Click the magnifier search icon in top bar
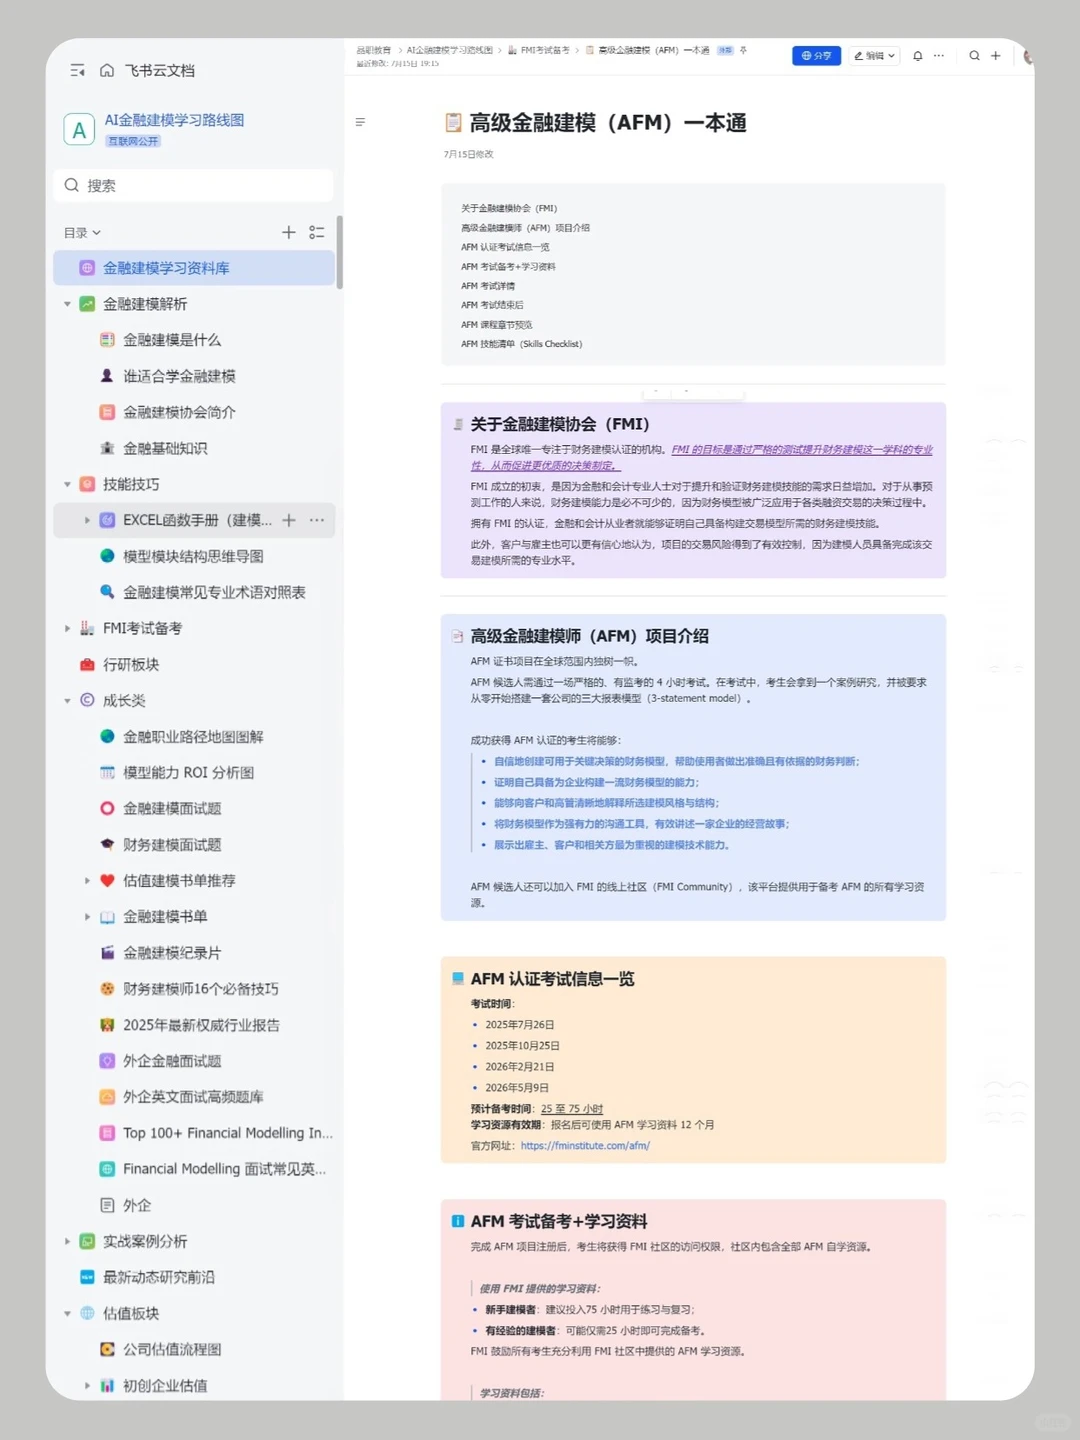Viewport: 1080px width, 1440px height. tap(974, 56)
